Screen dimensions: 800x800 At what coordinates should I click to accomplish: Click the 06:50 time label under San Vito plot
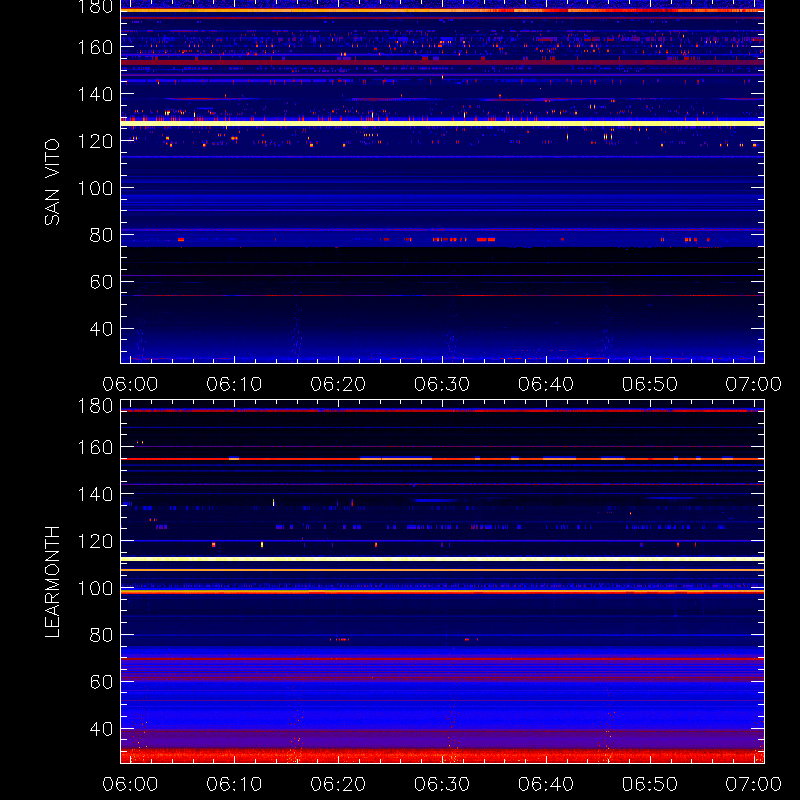point(649,384)
